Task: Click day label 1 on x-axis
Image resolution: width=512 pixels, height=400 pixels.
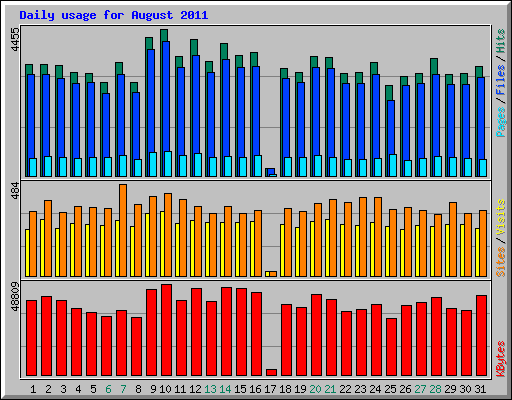Action: pyautogui.click(x=33, y=389)
